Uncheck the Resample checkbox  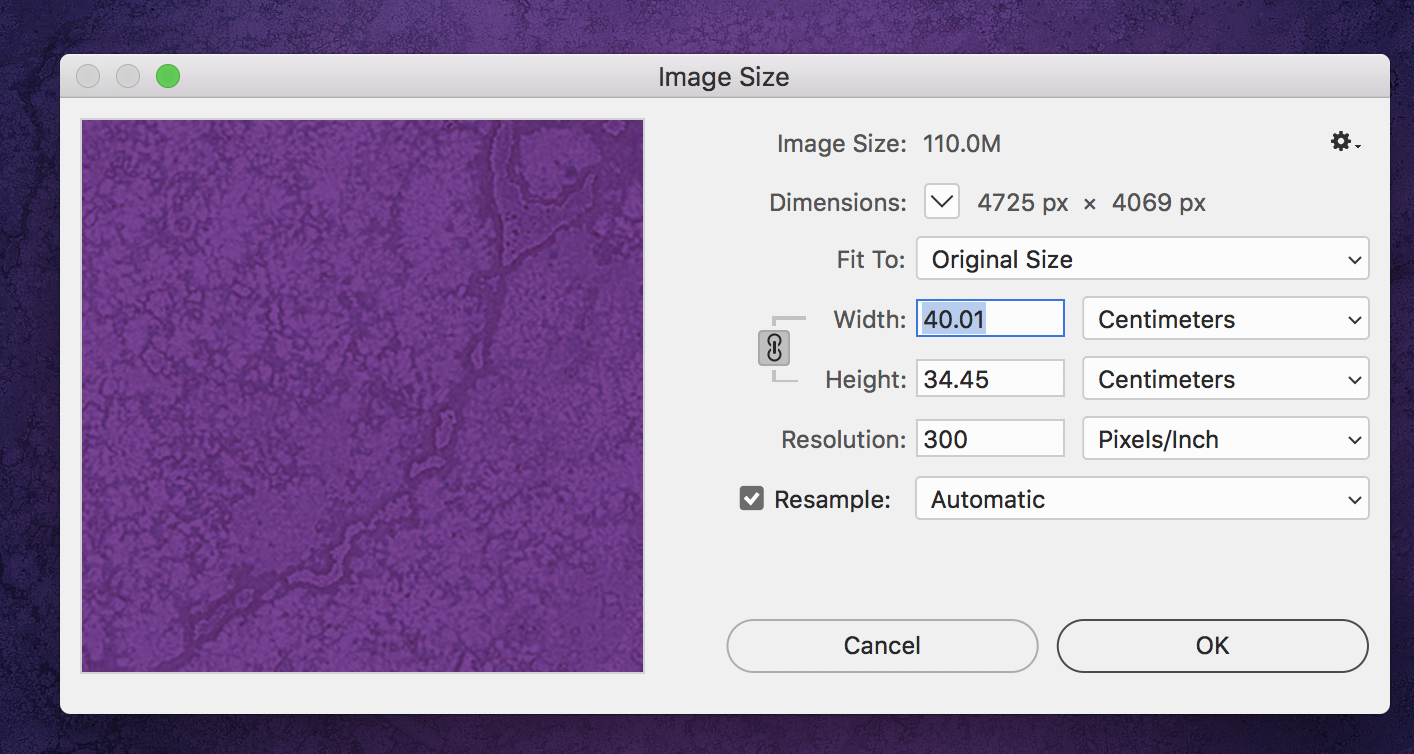pos(751,498)
